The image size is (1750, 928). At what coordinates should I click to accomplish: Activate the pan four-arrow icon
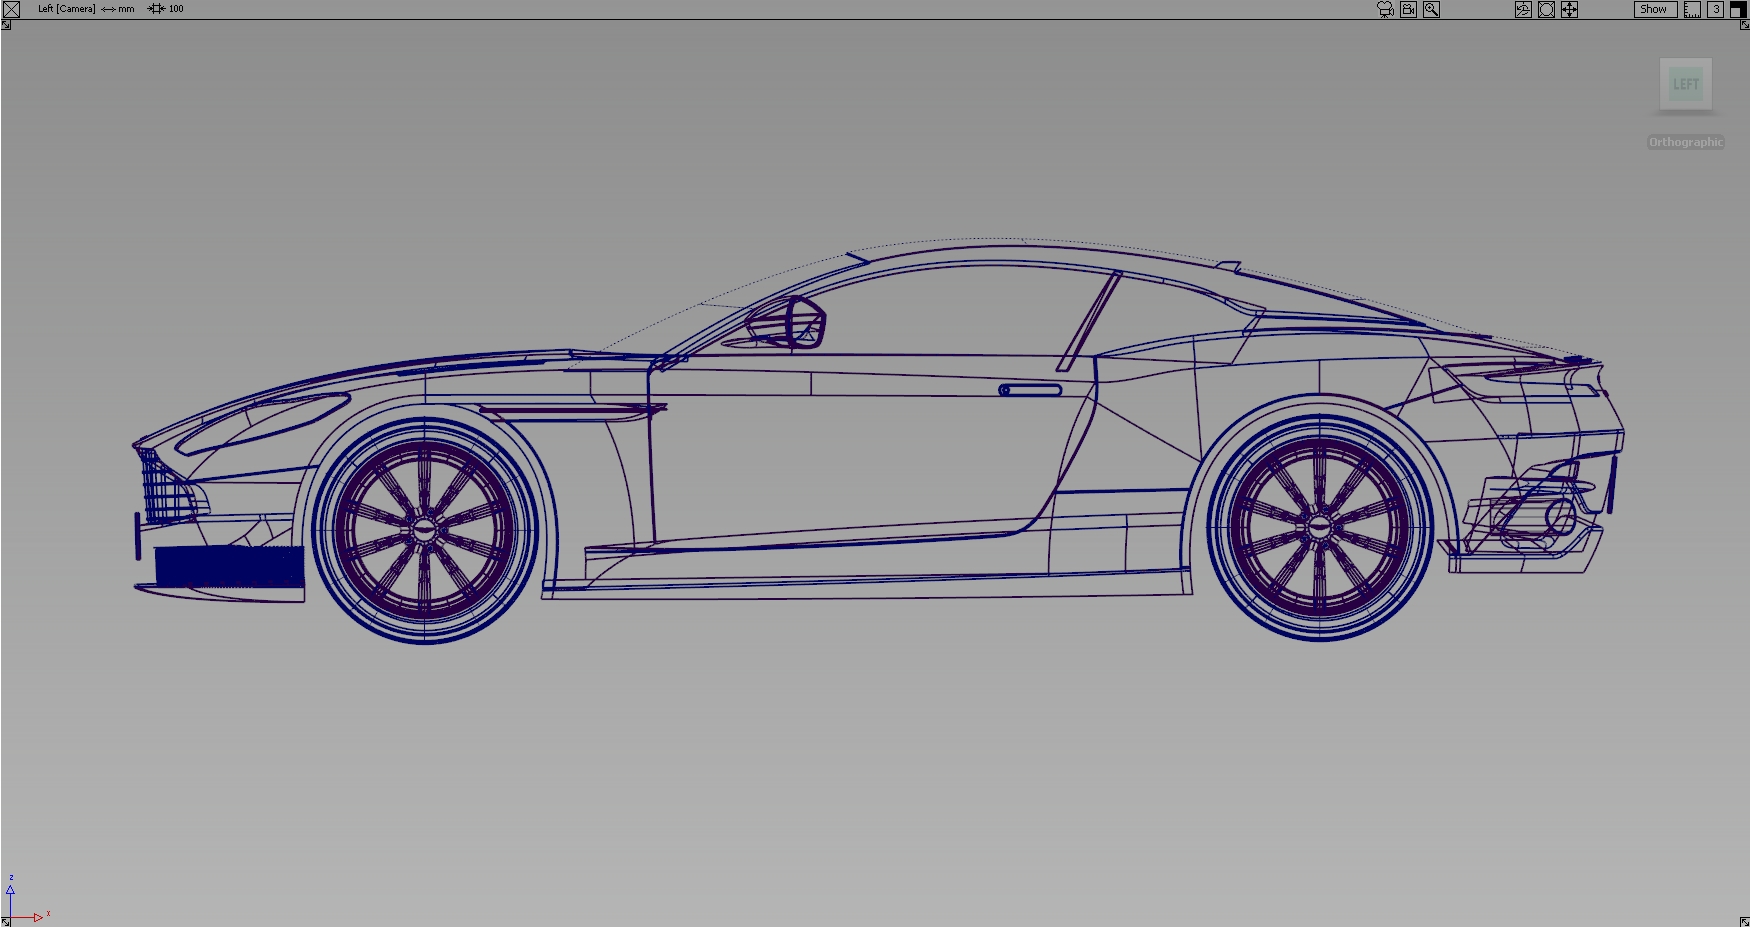pyautogui.click(x=1569, y=9)
